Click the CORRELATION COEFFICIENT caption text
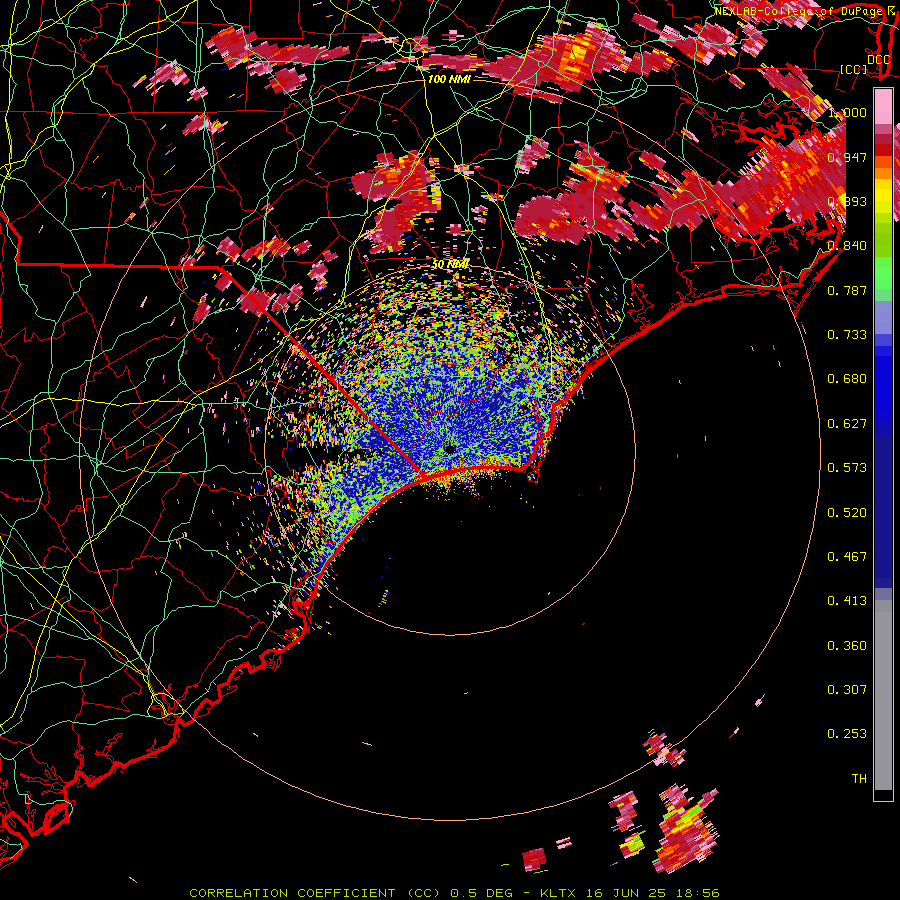The image size is (900, 900). coord(293,893)
